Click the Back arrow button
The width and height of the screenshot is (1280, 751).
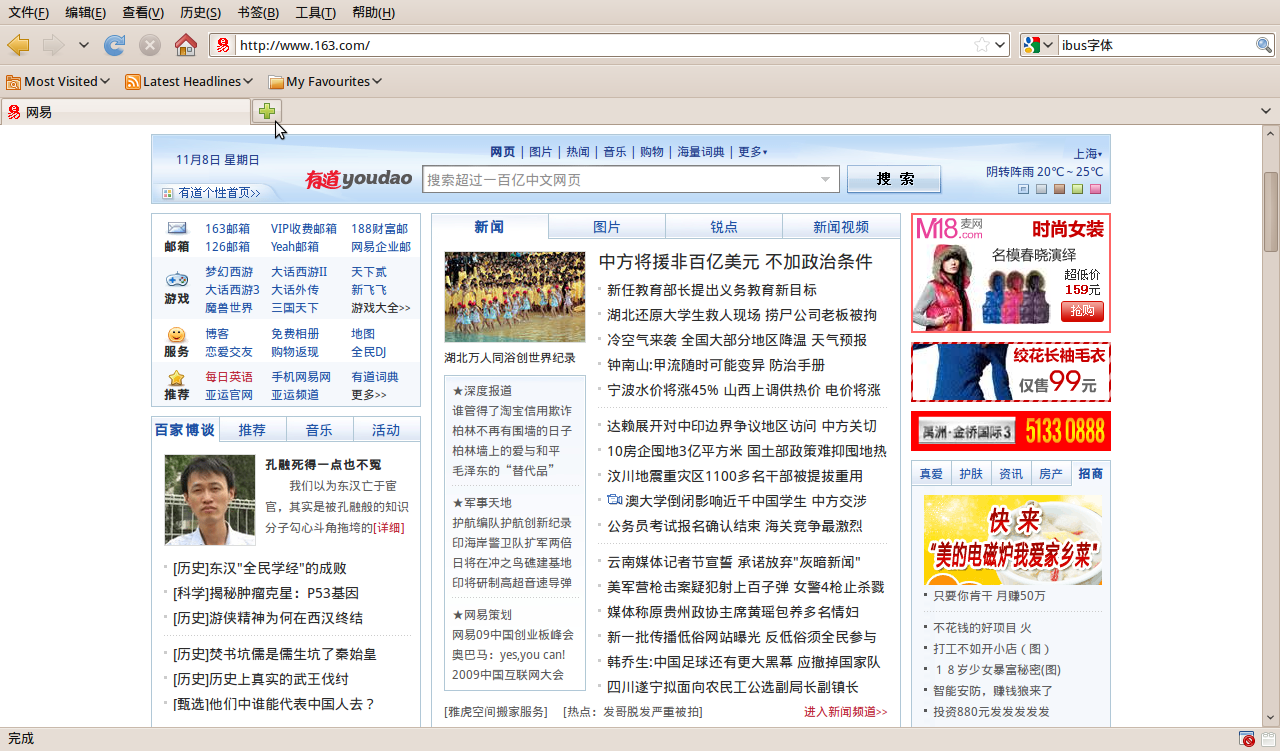coord(18,45)
